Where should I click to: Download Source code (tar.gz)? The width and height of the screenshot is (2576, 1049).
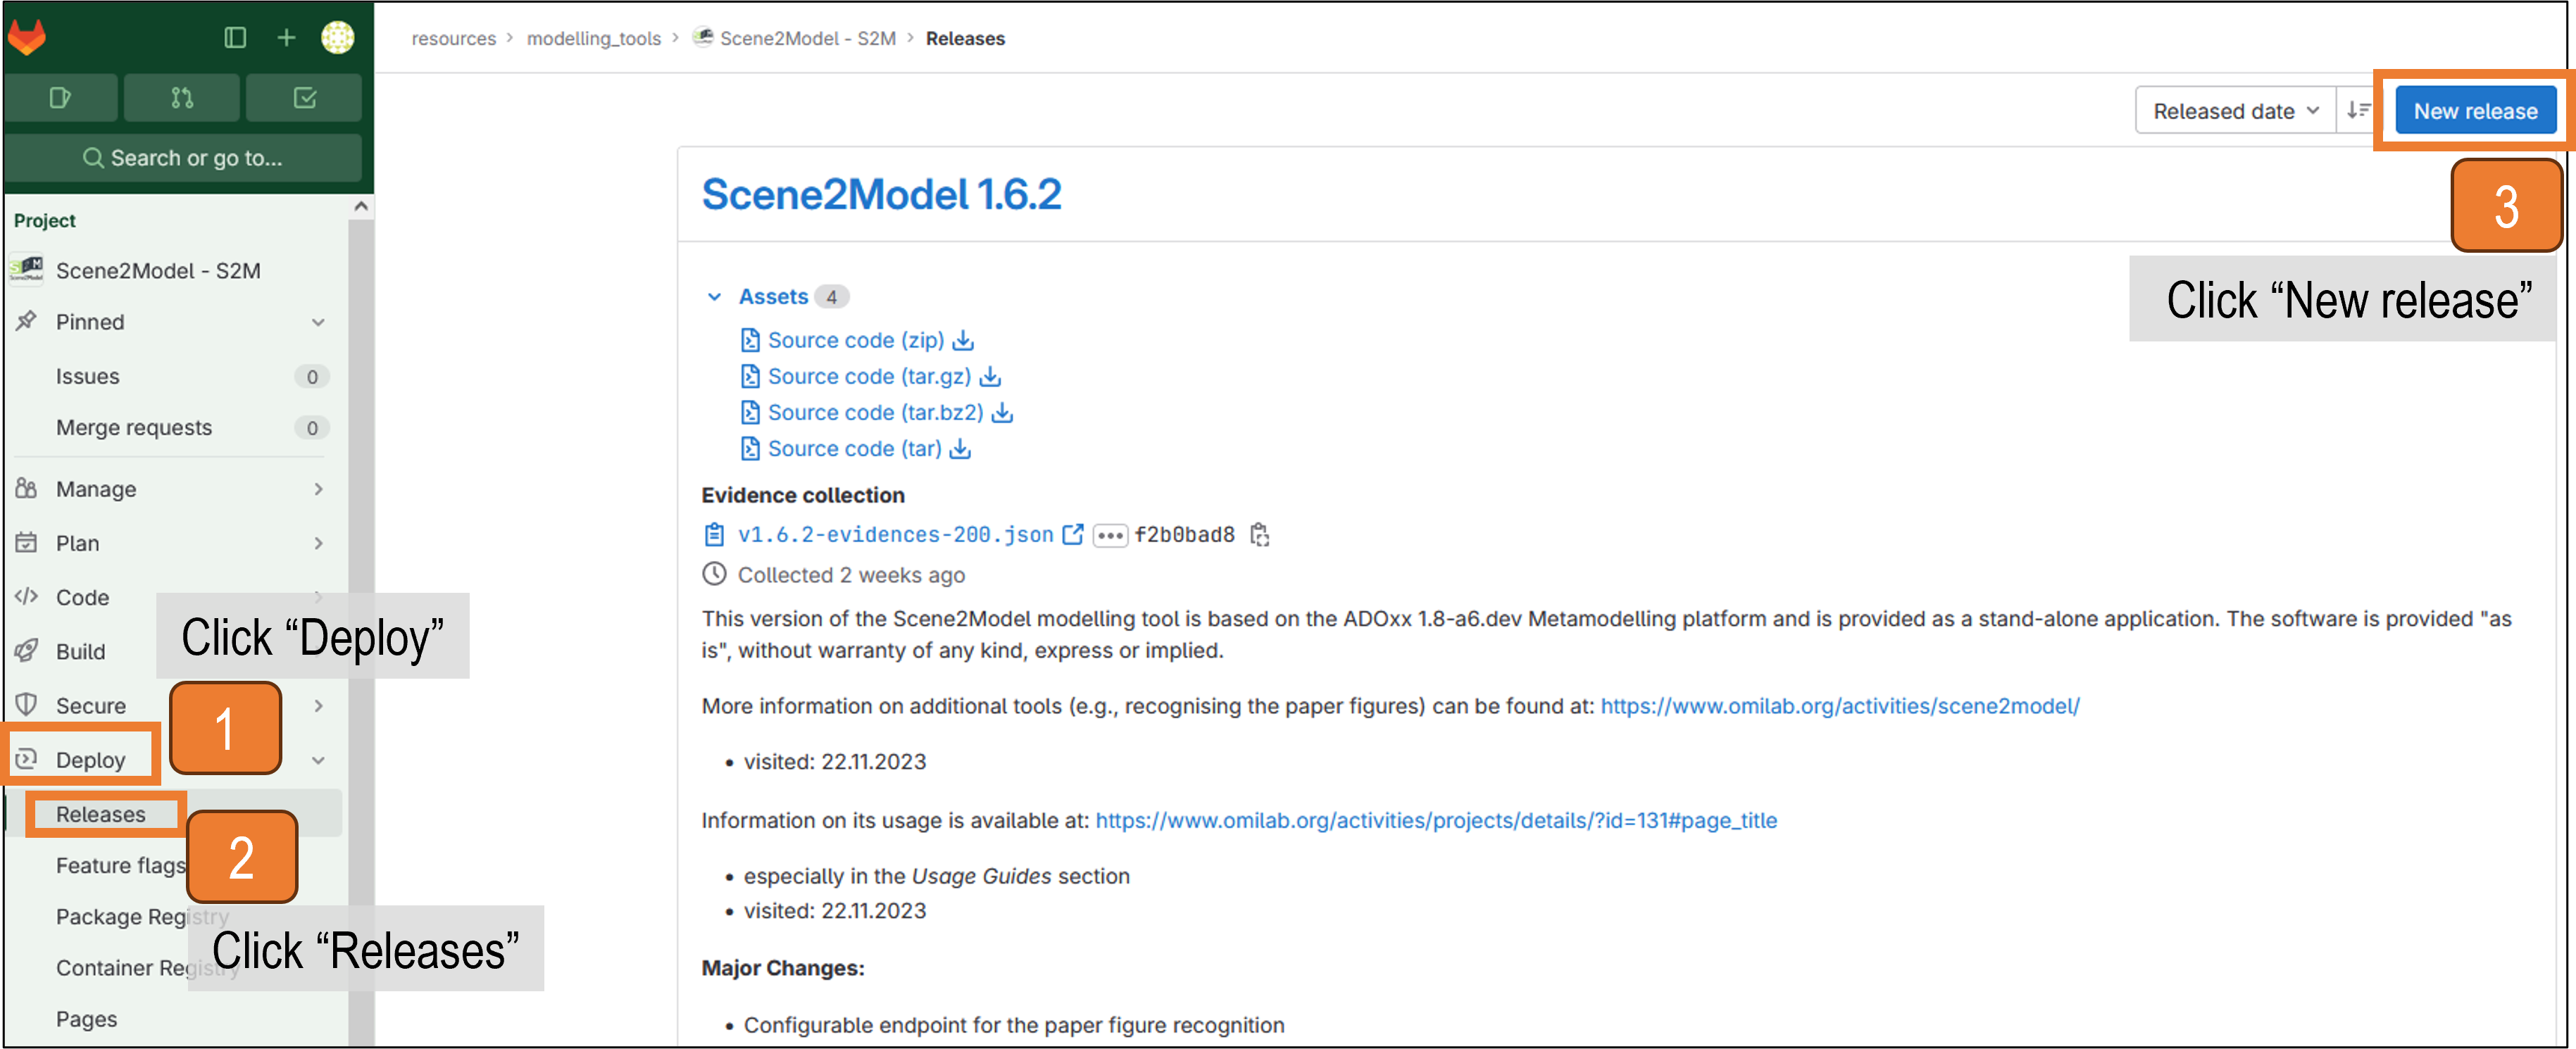click(869, 376)
